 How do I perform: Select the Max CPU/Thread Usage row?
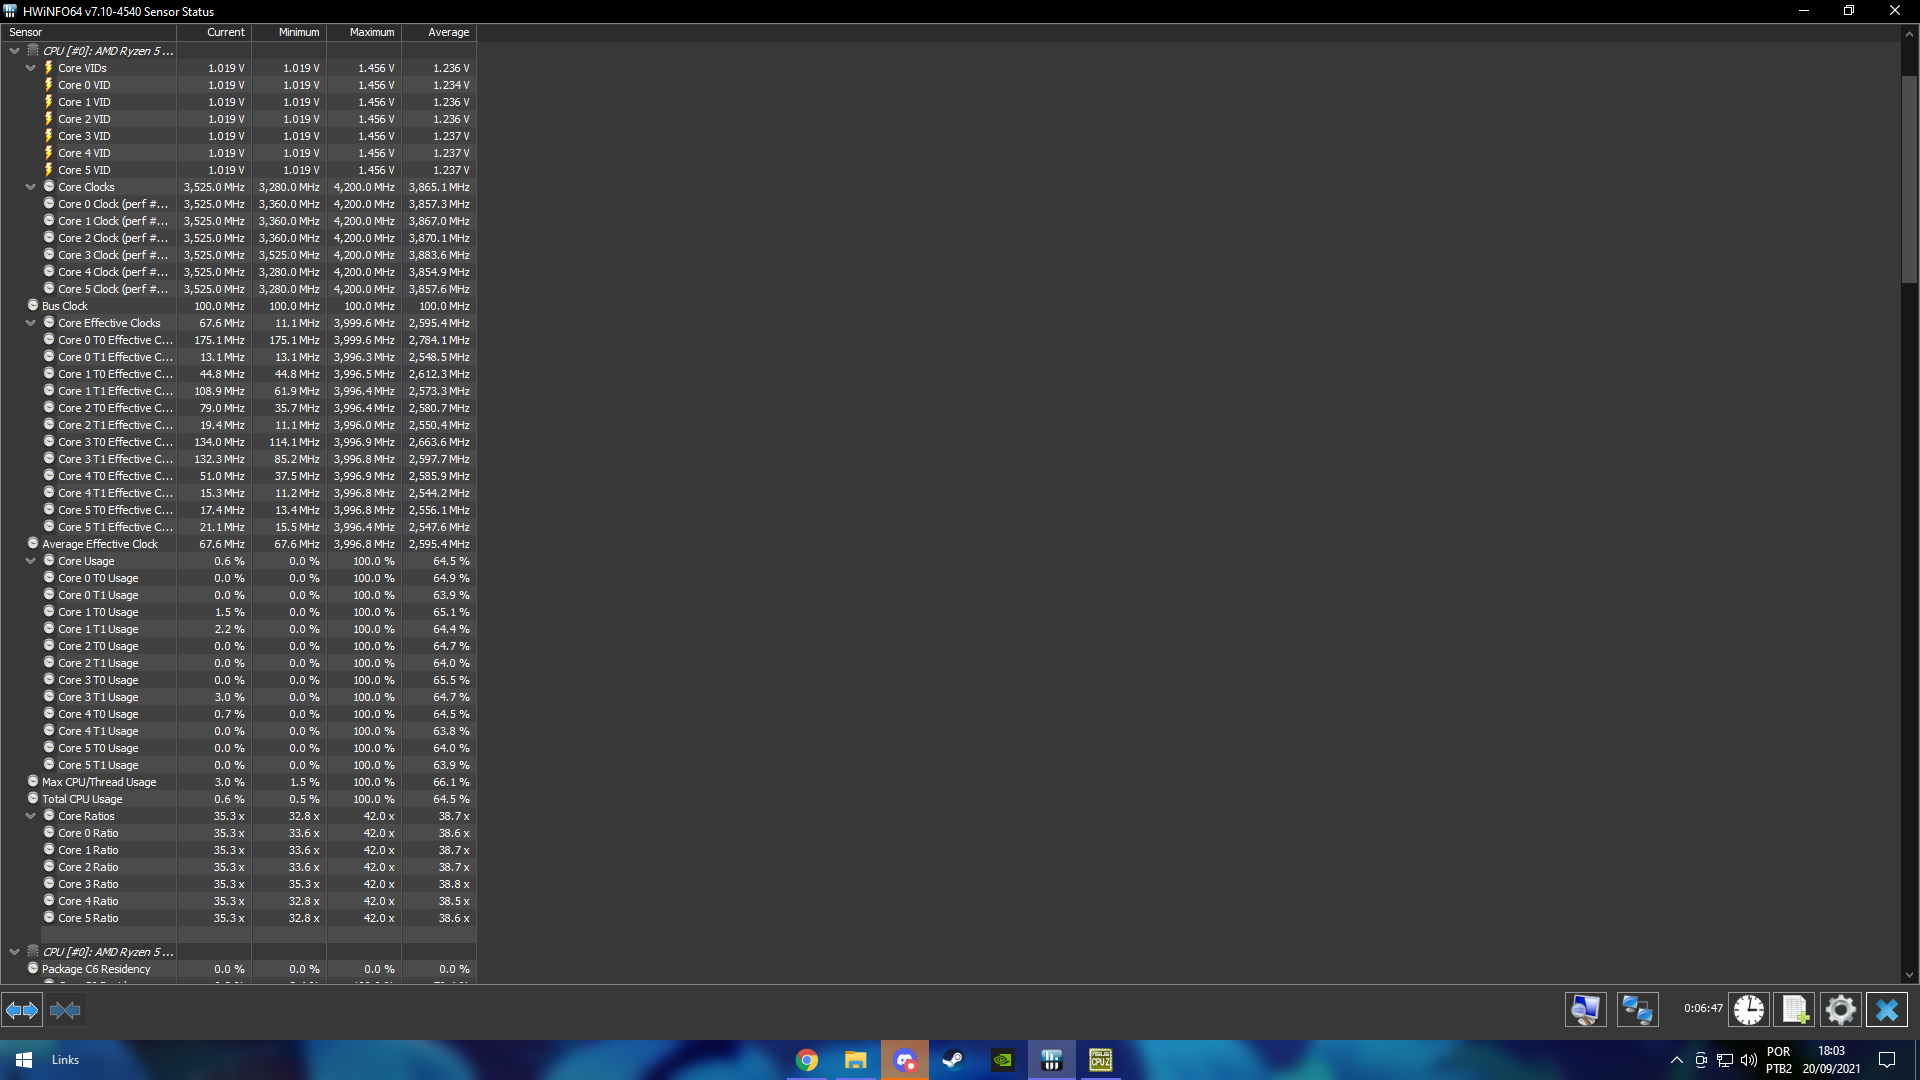[x=238, y=782]
